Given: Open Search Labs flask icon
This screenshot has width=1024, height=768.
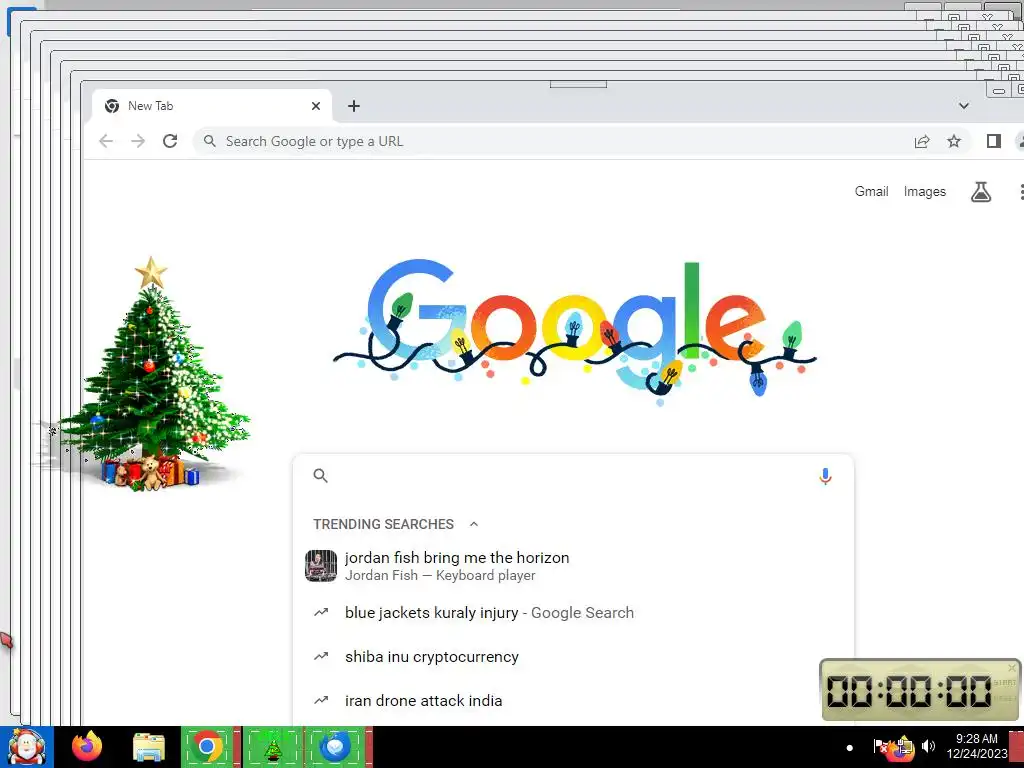Looking at the screenshot, I should 981,192.
